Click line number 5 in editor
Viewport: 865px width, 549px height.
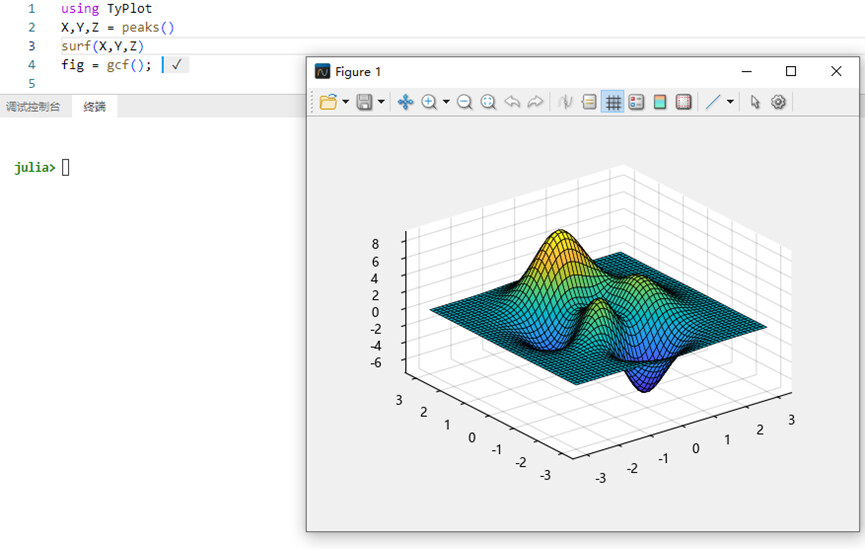[31, 83]
